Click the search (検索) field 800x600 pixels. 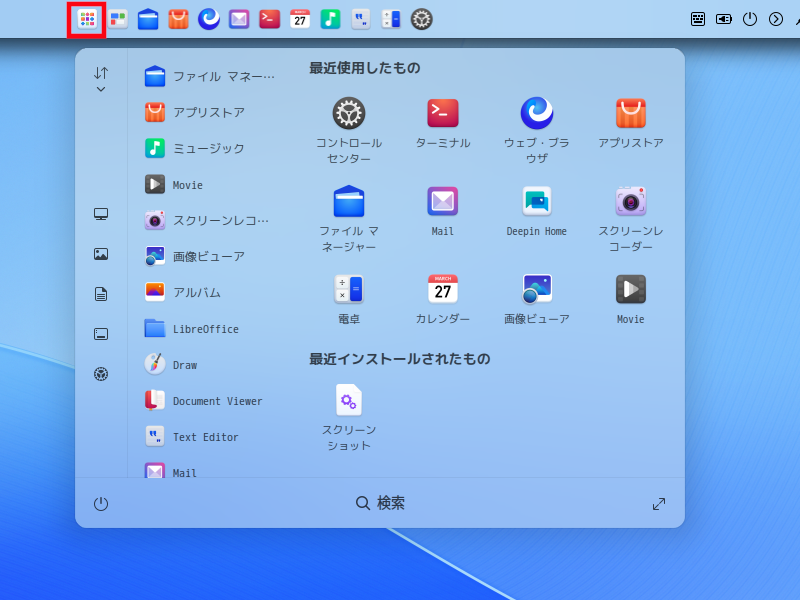[x=381, y=504]
